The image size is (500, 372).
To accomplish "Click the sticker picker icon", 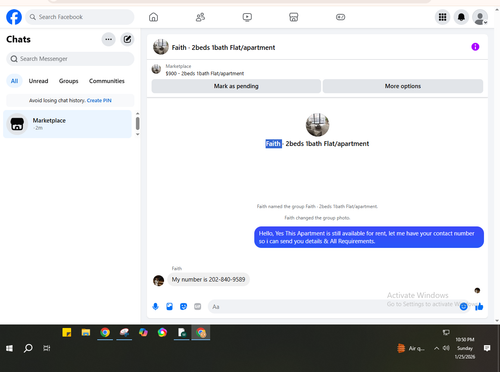I will point(183,306).
